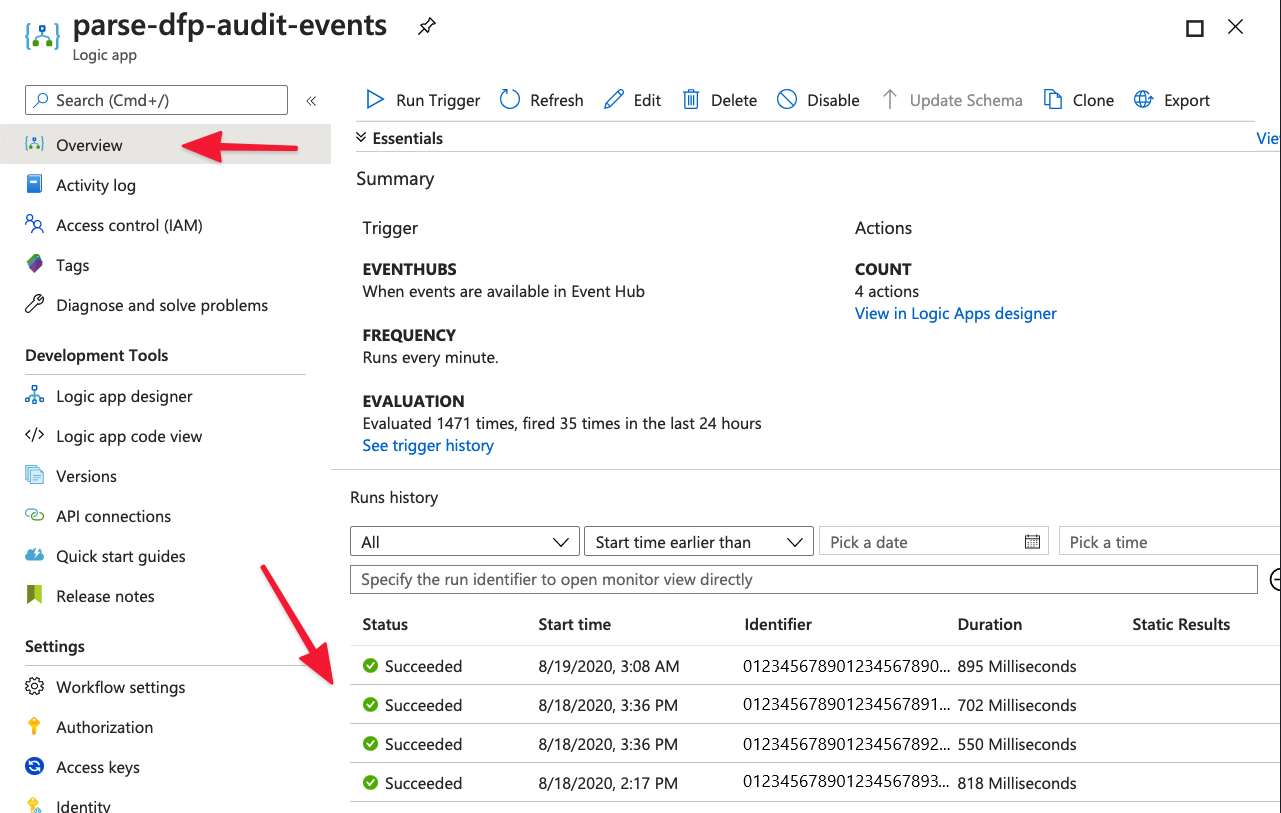Click the Release notes bookmark icon
This screenshot has height=813, width=1281.
35,595
